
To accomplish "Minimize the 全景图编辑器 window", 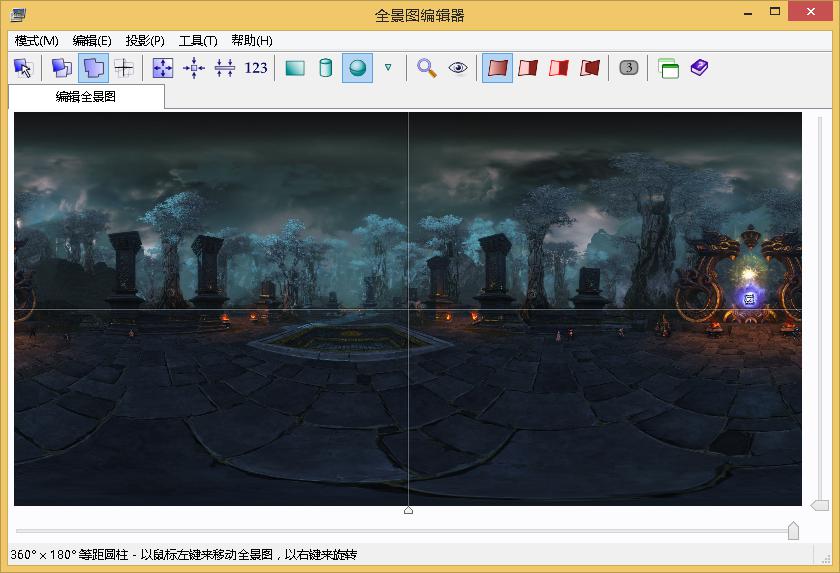I will coord(748,12).
